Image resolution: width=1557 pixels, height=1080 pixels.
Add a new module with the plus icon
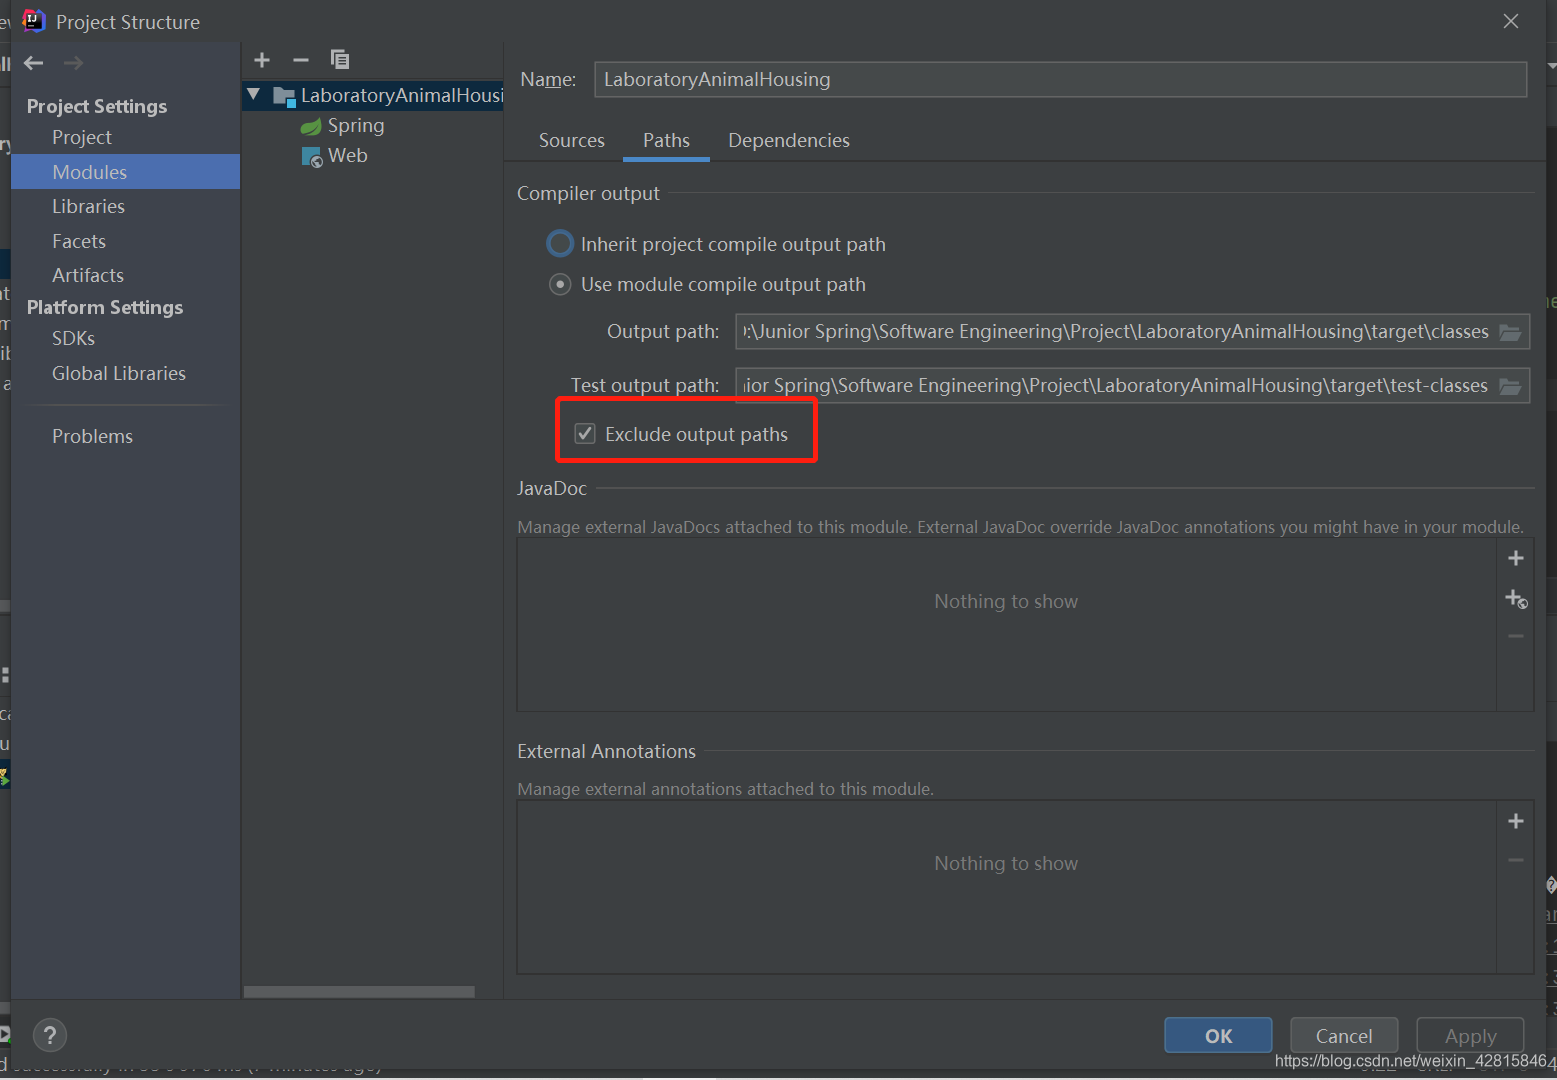click(x=262, y=60)
